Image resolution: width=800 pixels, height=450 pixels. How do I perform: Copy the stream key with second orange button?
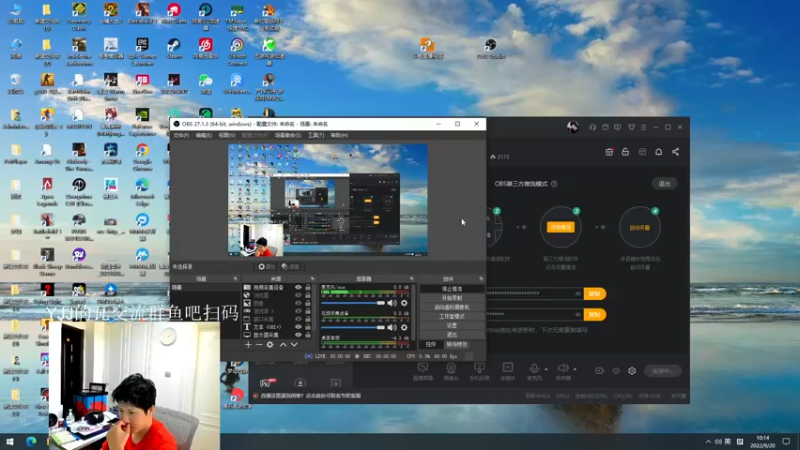pyautogui.click(x=594, y=314)
